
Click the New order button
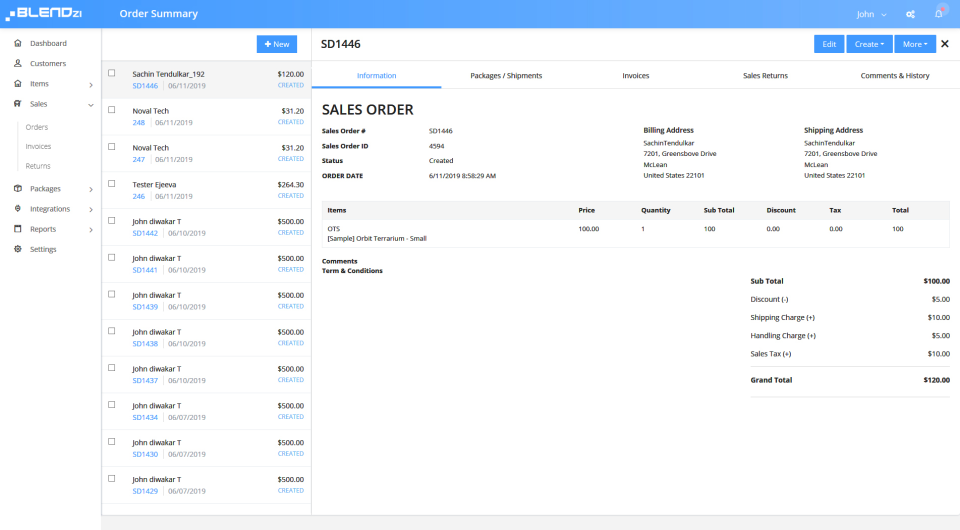(277, 44)
